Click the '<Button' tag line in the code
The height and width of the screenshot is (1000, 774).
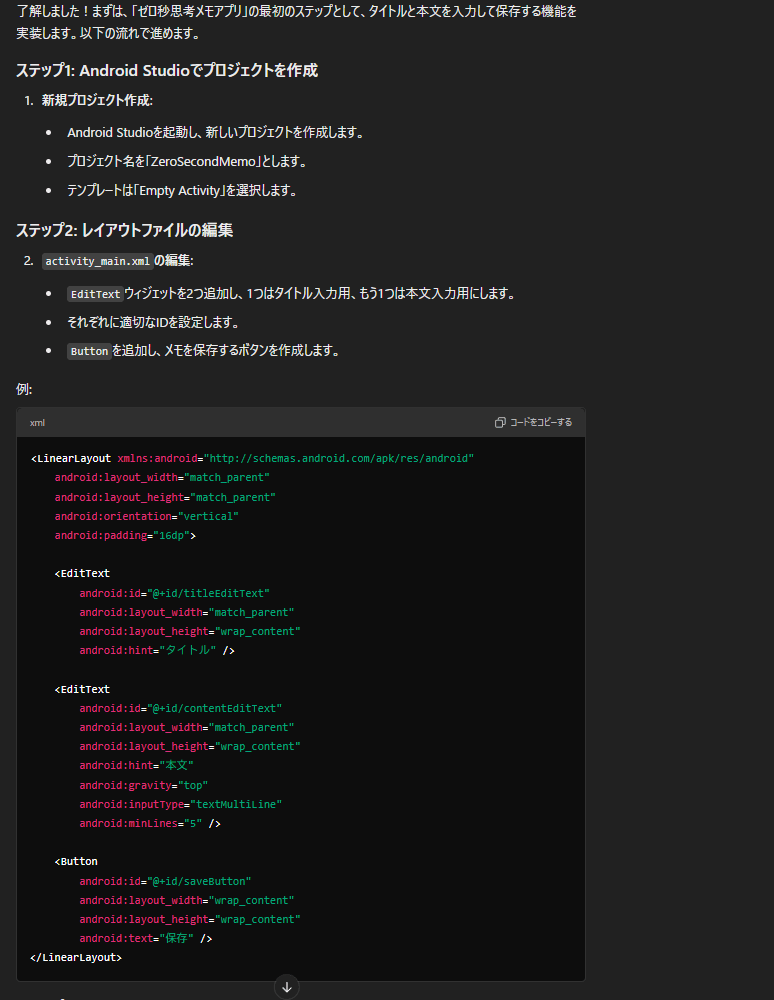coord(77,862)
